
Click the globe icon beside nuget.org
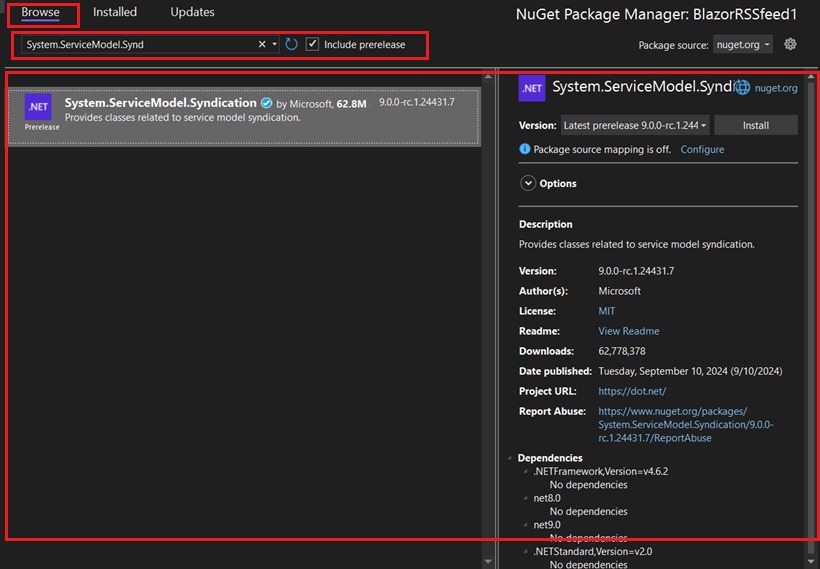742,88
